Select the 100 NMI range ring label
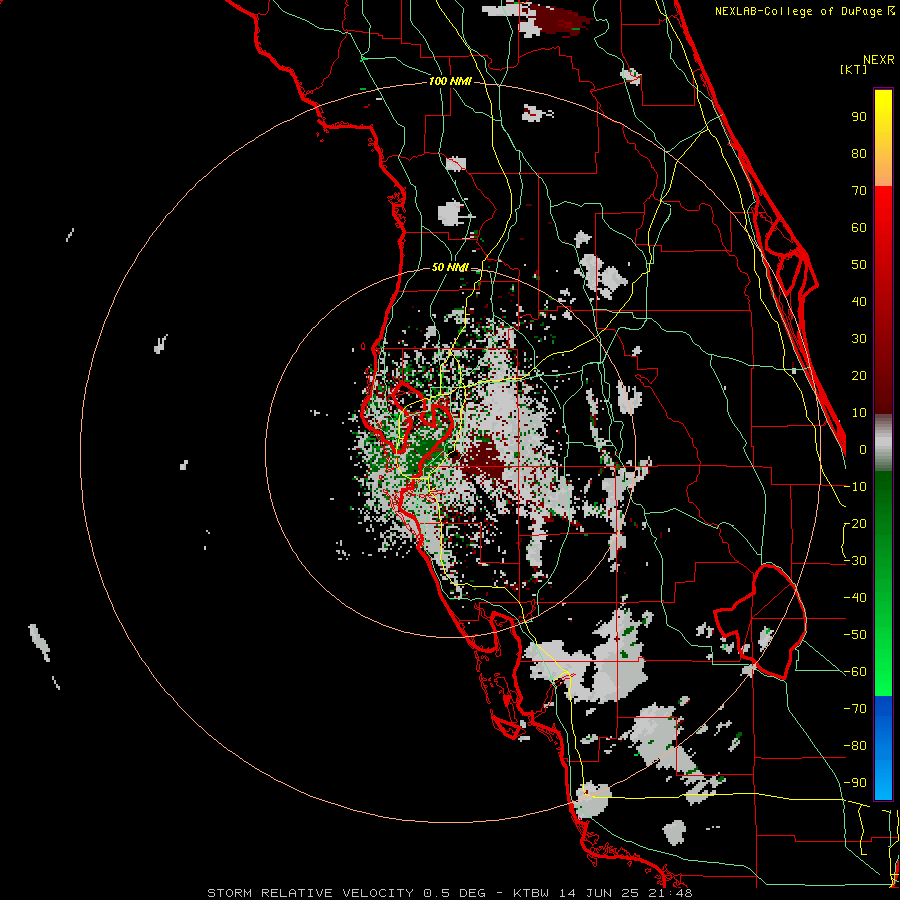 (x=450, y=81)
